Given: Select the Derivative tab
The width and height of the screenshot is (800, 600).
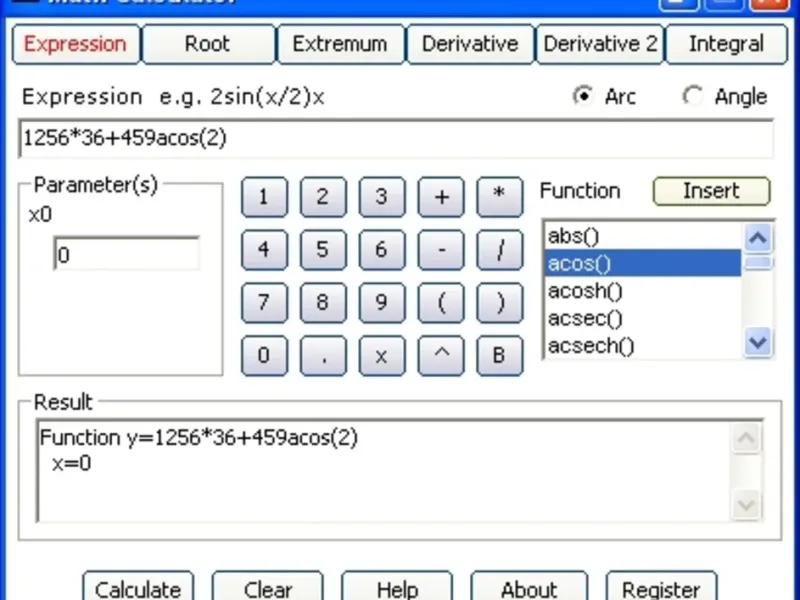Looking at the screenshot, I should click(470, 44).
